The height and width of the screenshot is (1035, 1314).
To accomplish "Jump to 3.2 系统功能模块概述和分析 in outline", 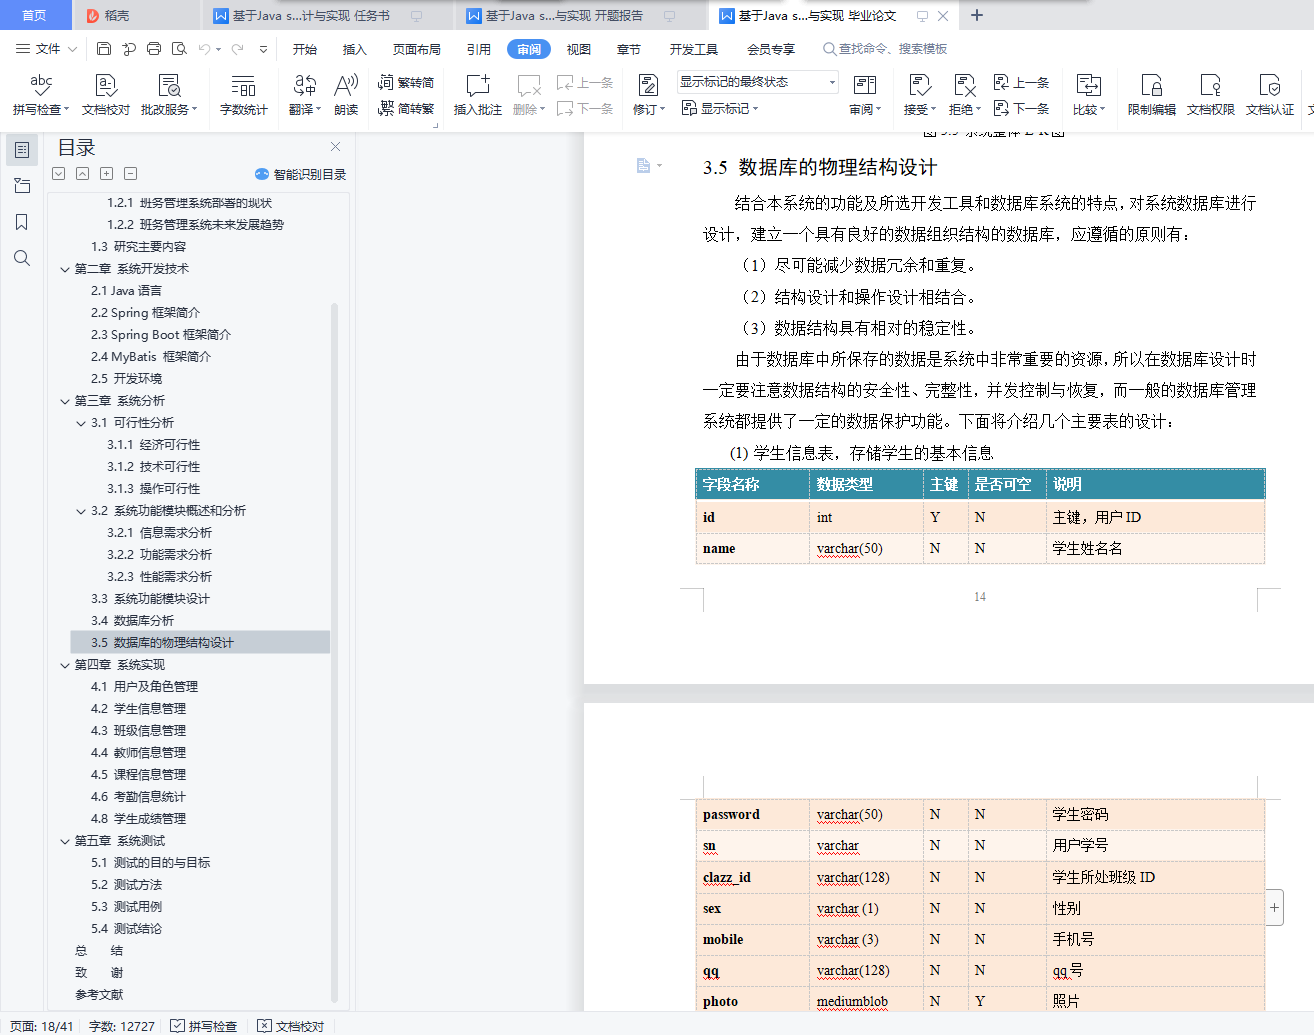I will (x=168, y=511).
